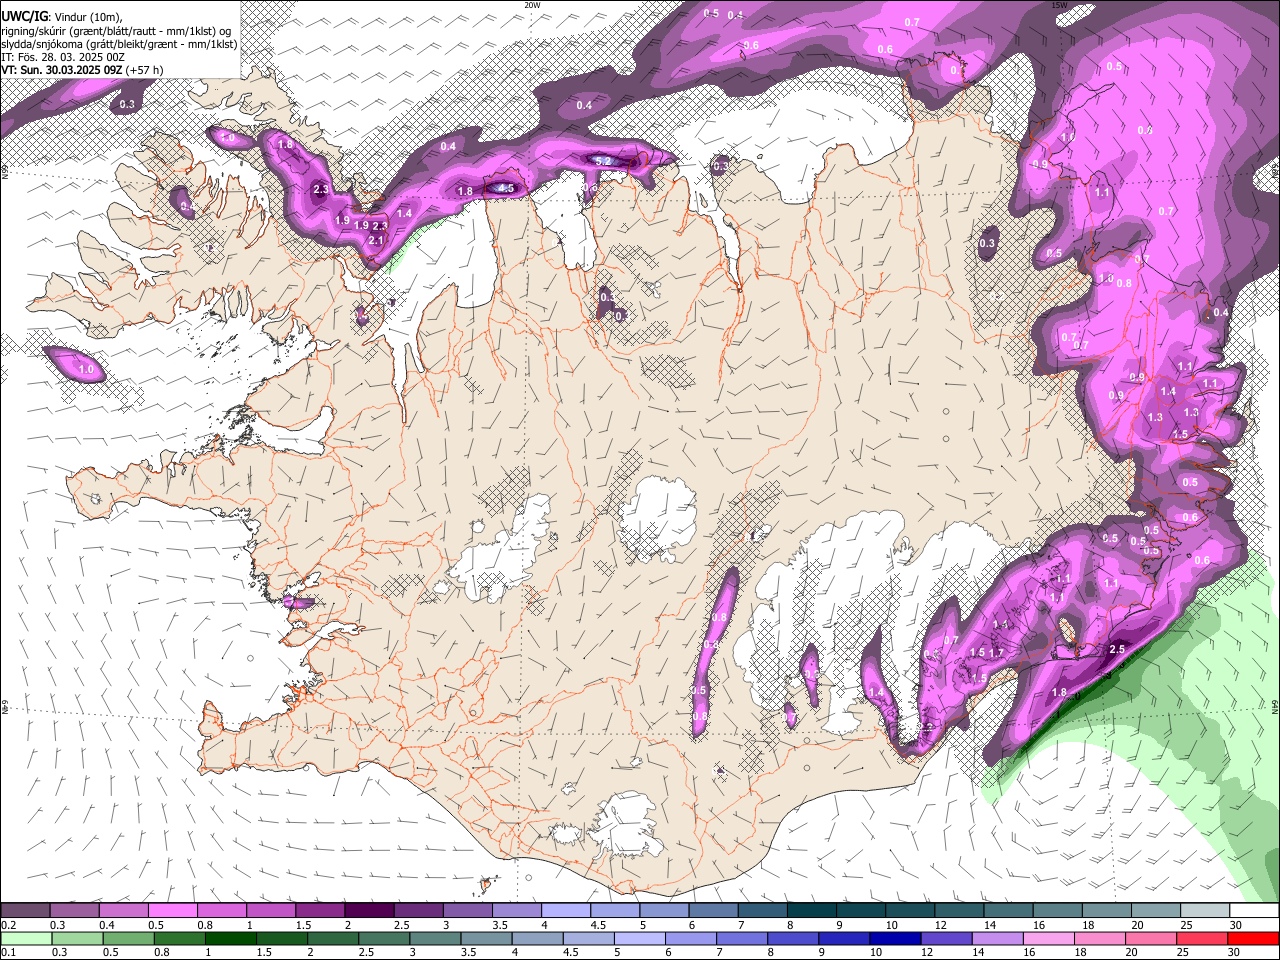The height and width of the screenshot is (960, 1280).
Task: Click the bright red swatch ending rain scale
Action: point(1253,938)
